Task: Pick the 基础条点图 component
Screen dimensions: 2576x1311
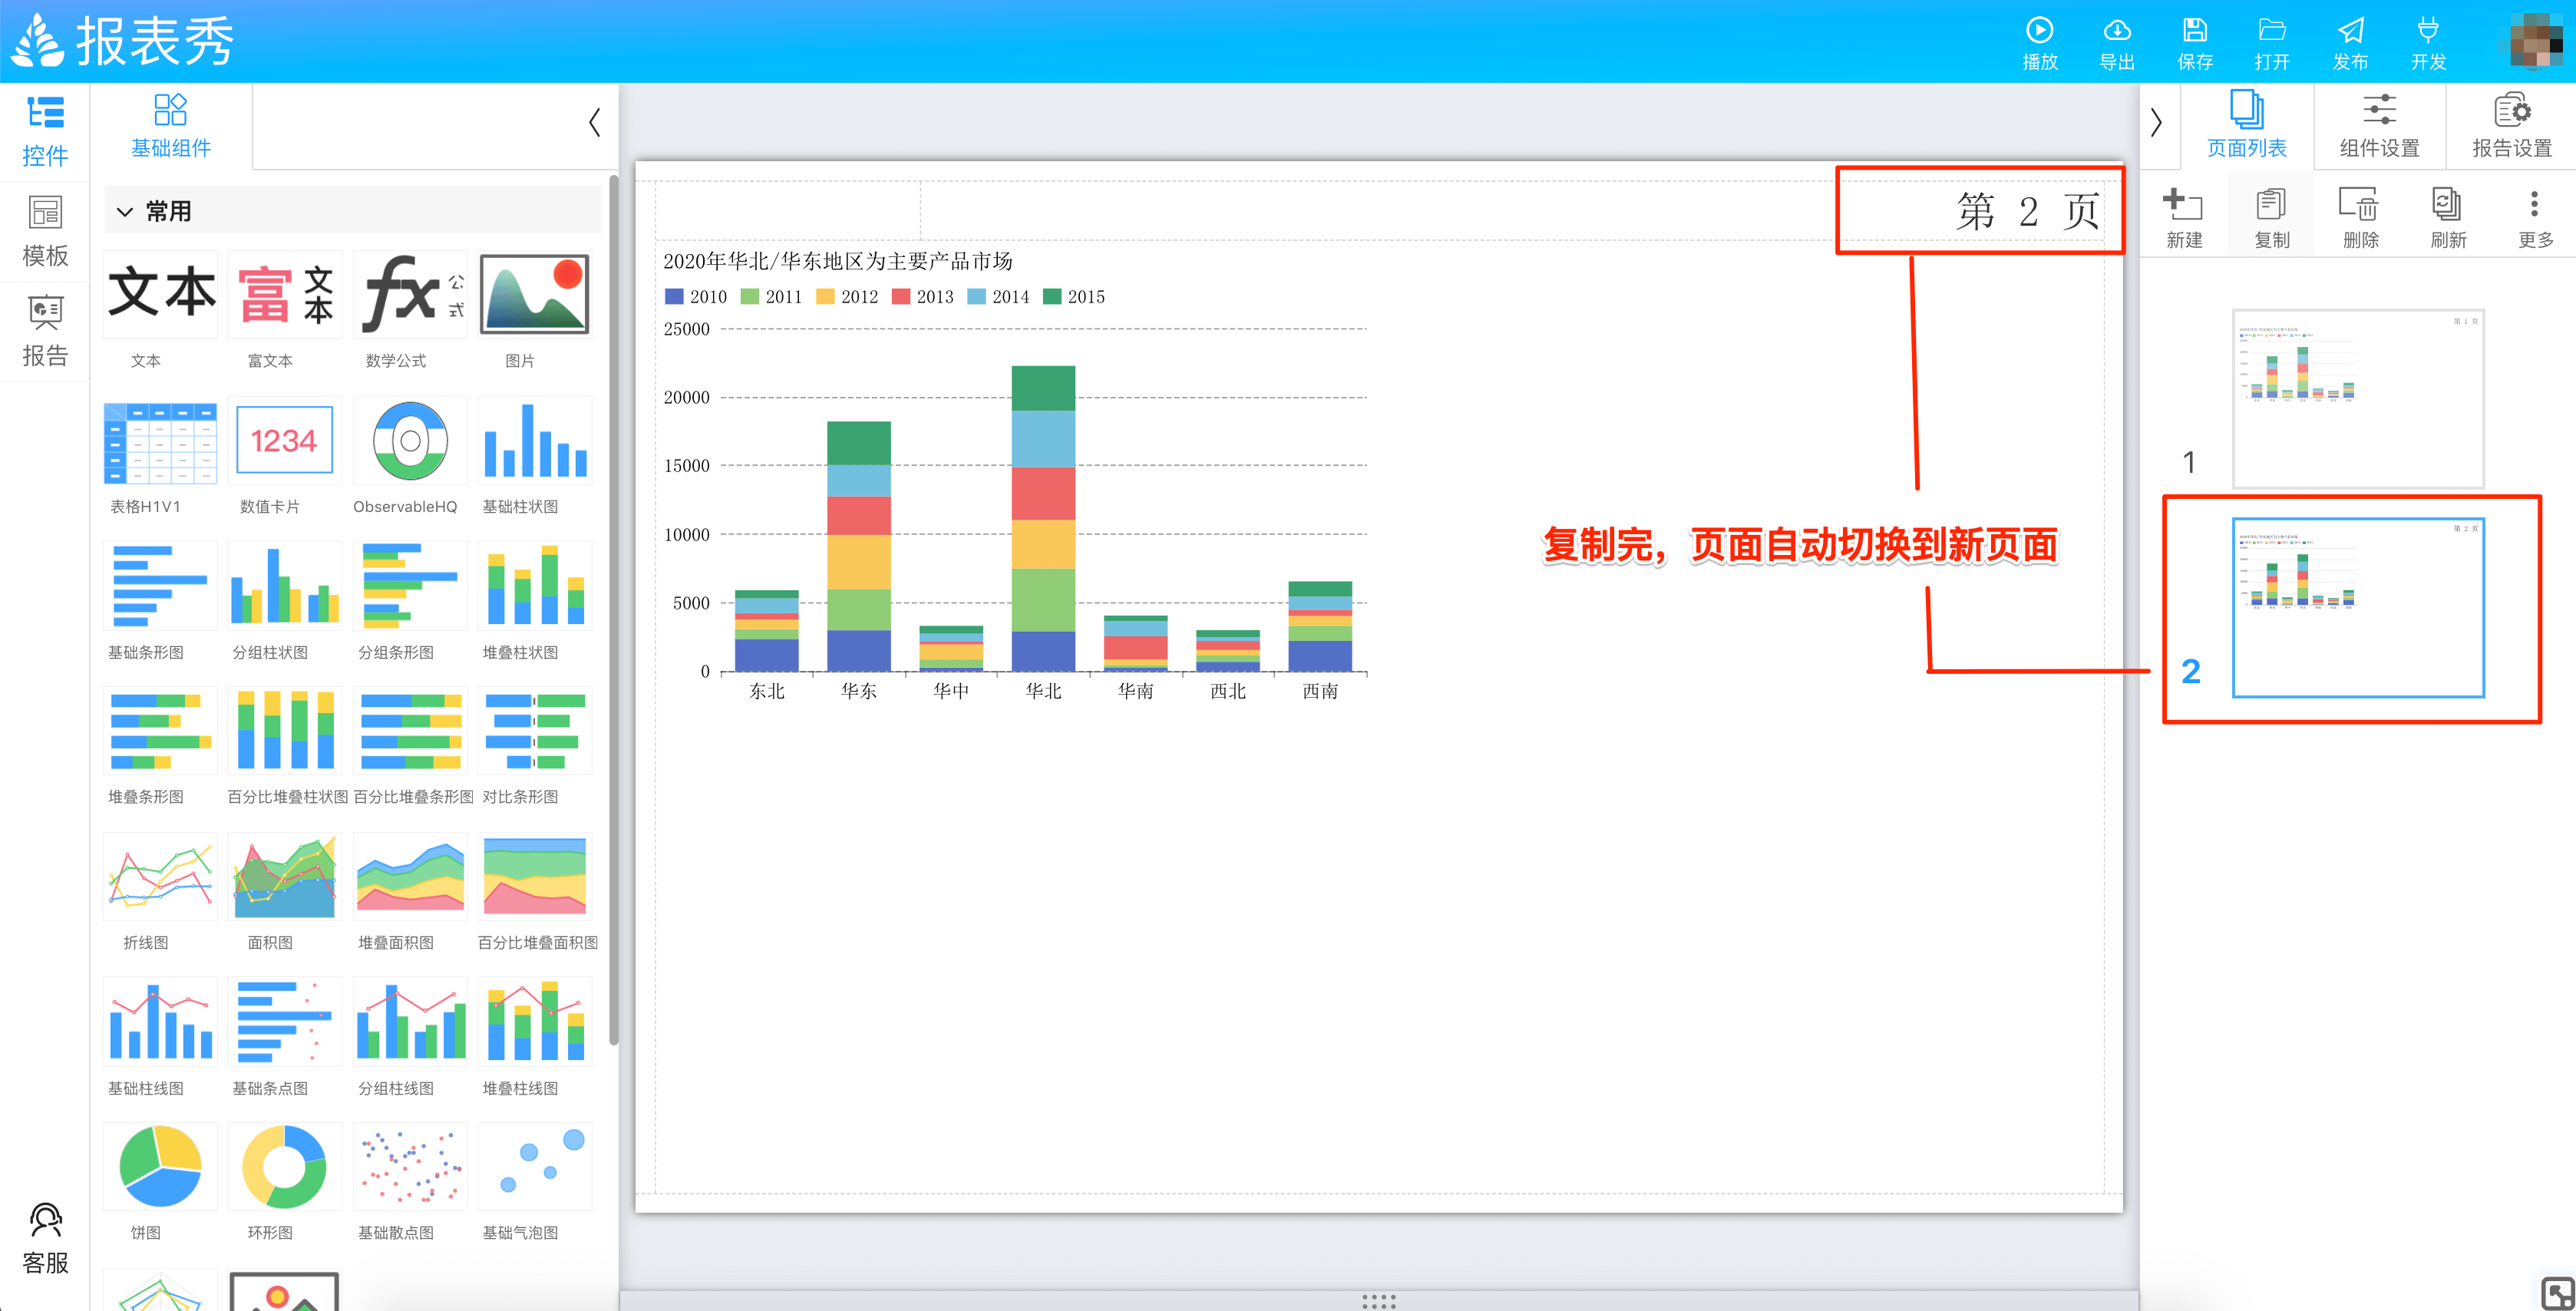Action: 285,1022
